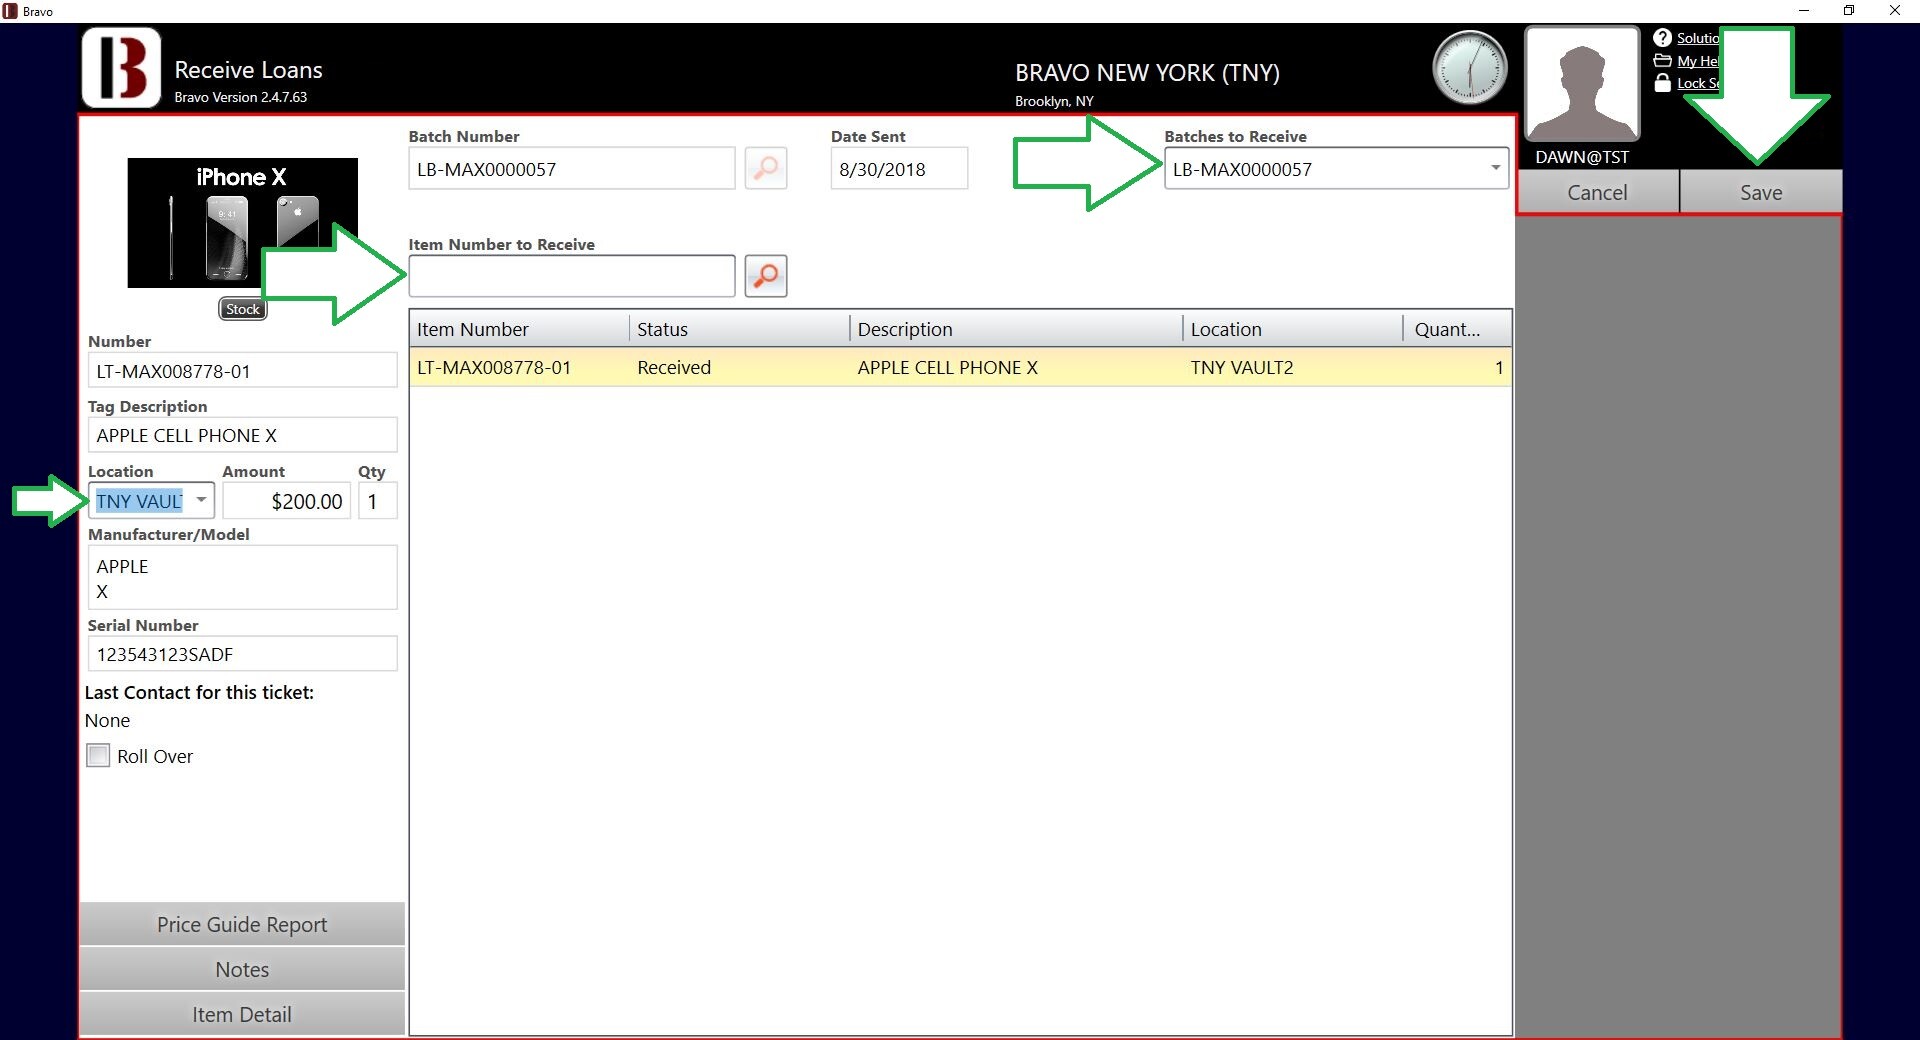Open the Item Detail button
1920x1040 pixels.
click(x=242, y=1014)
